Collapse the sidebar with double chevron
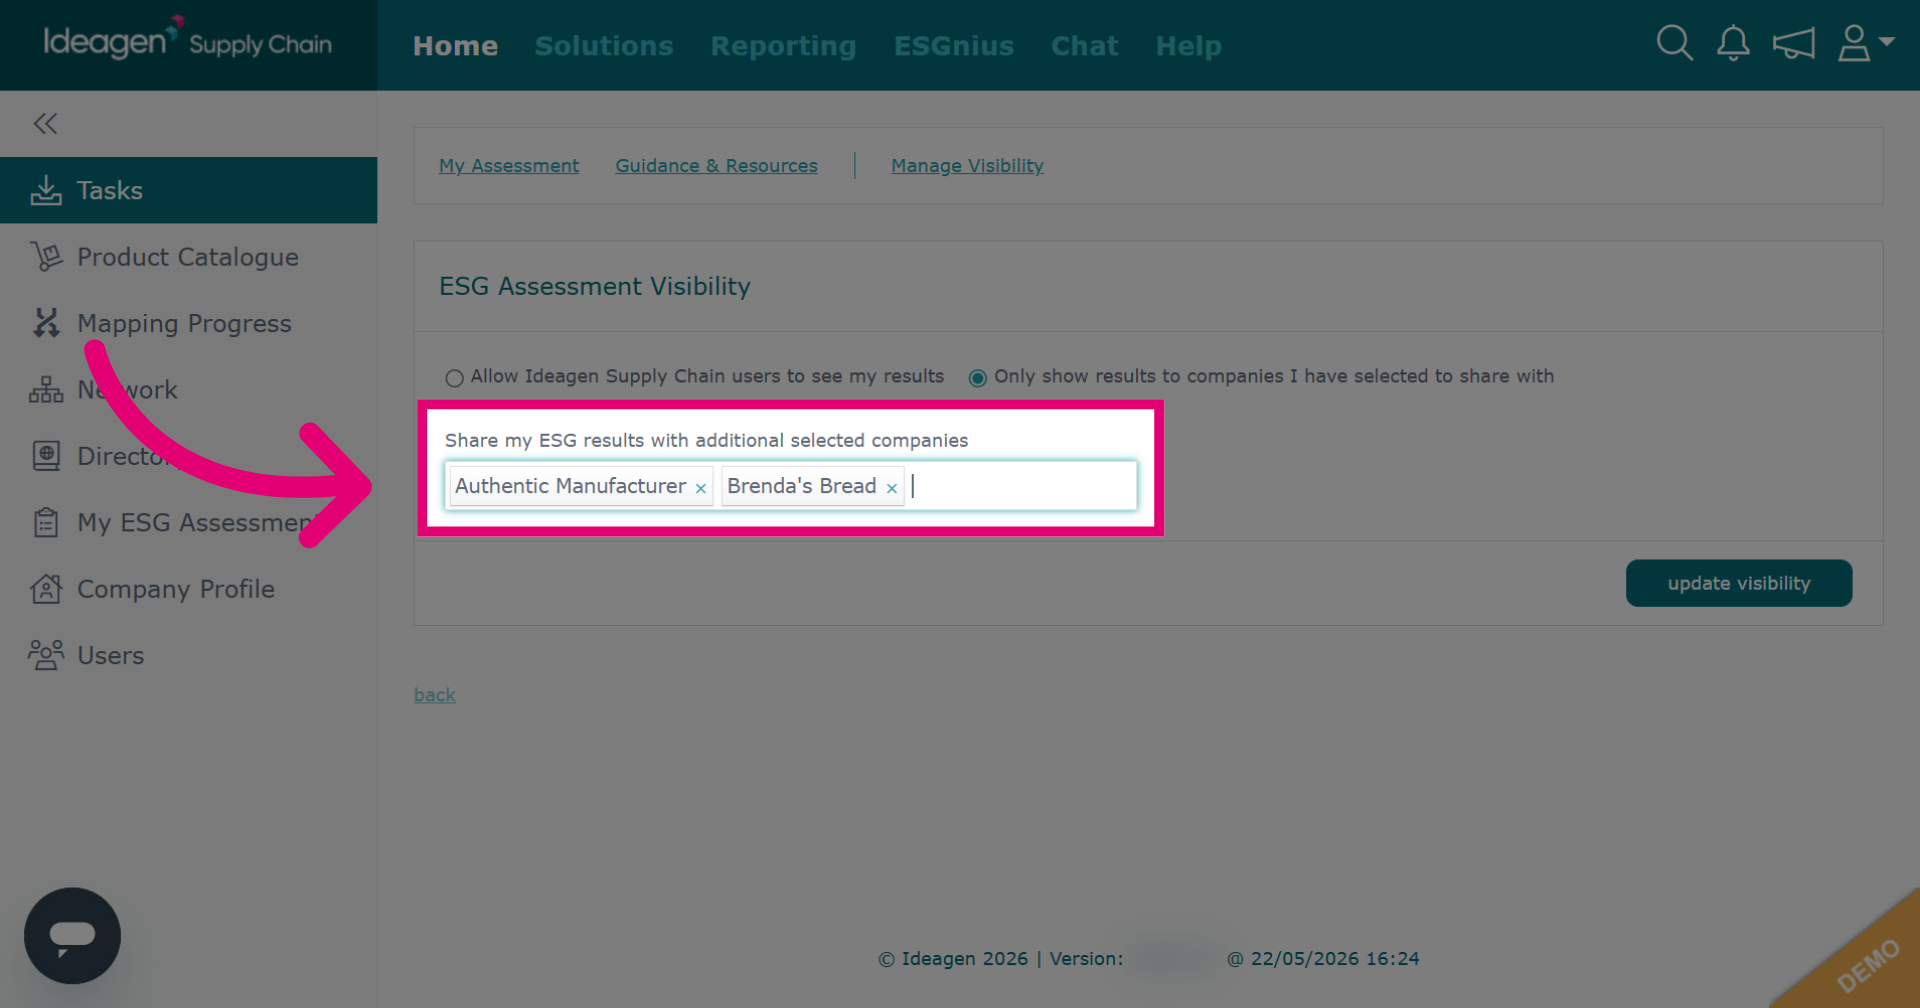This screenshot has height=1008, width=1920. [x=45, y=123]
